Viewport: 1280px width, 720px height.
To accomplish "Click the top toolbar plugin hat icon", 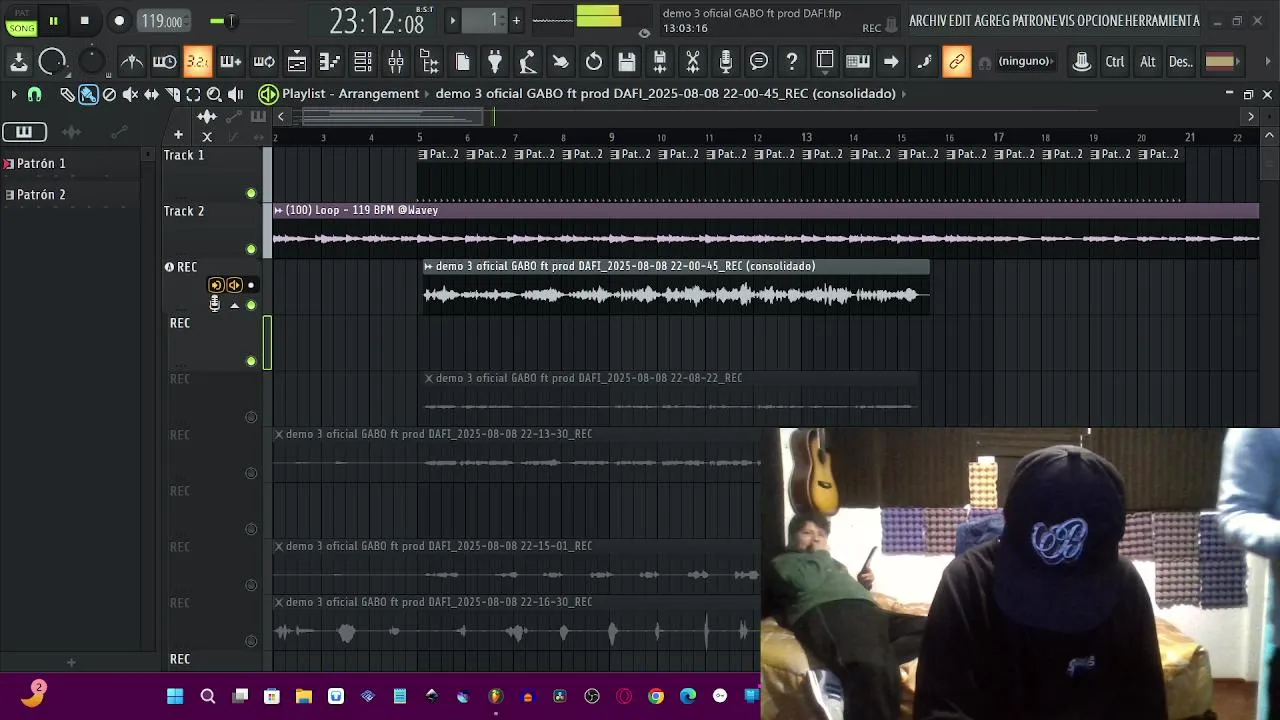I will [x=1081, y=62].
